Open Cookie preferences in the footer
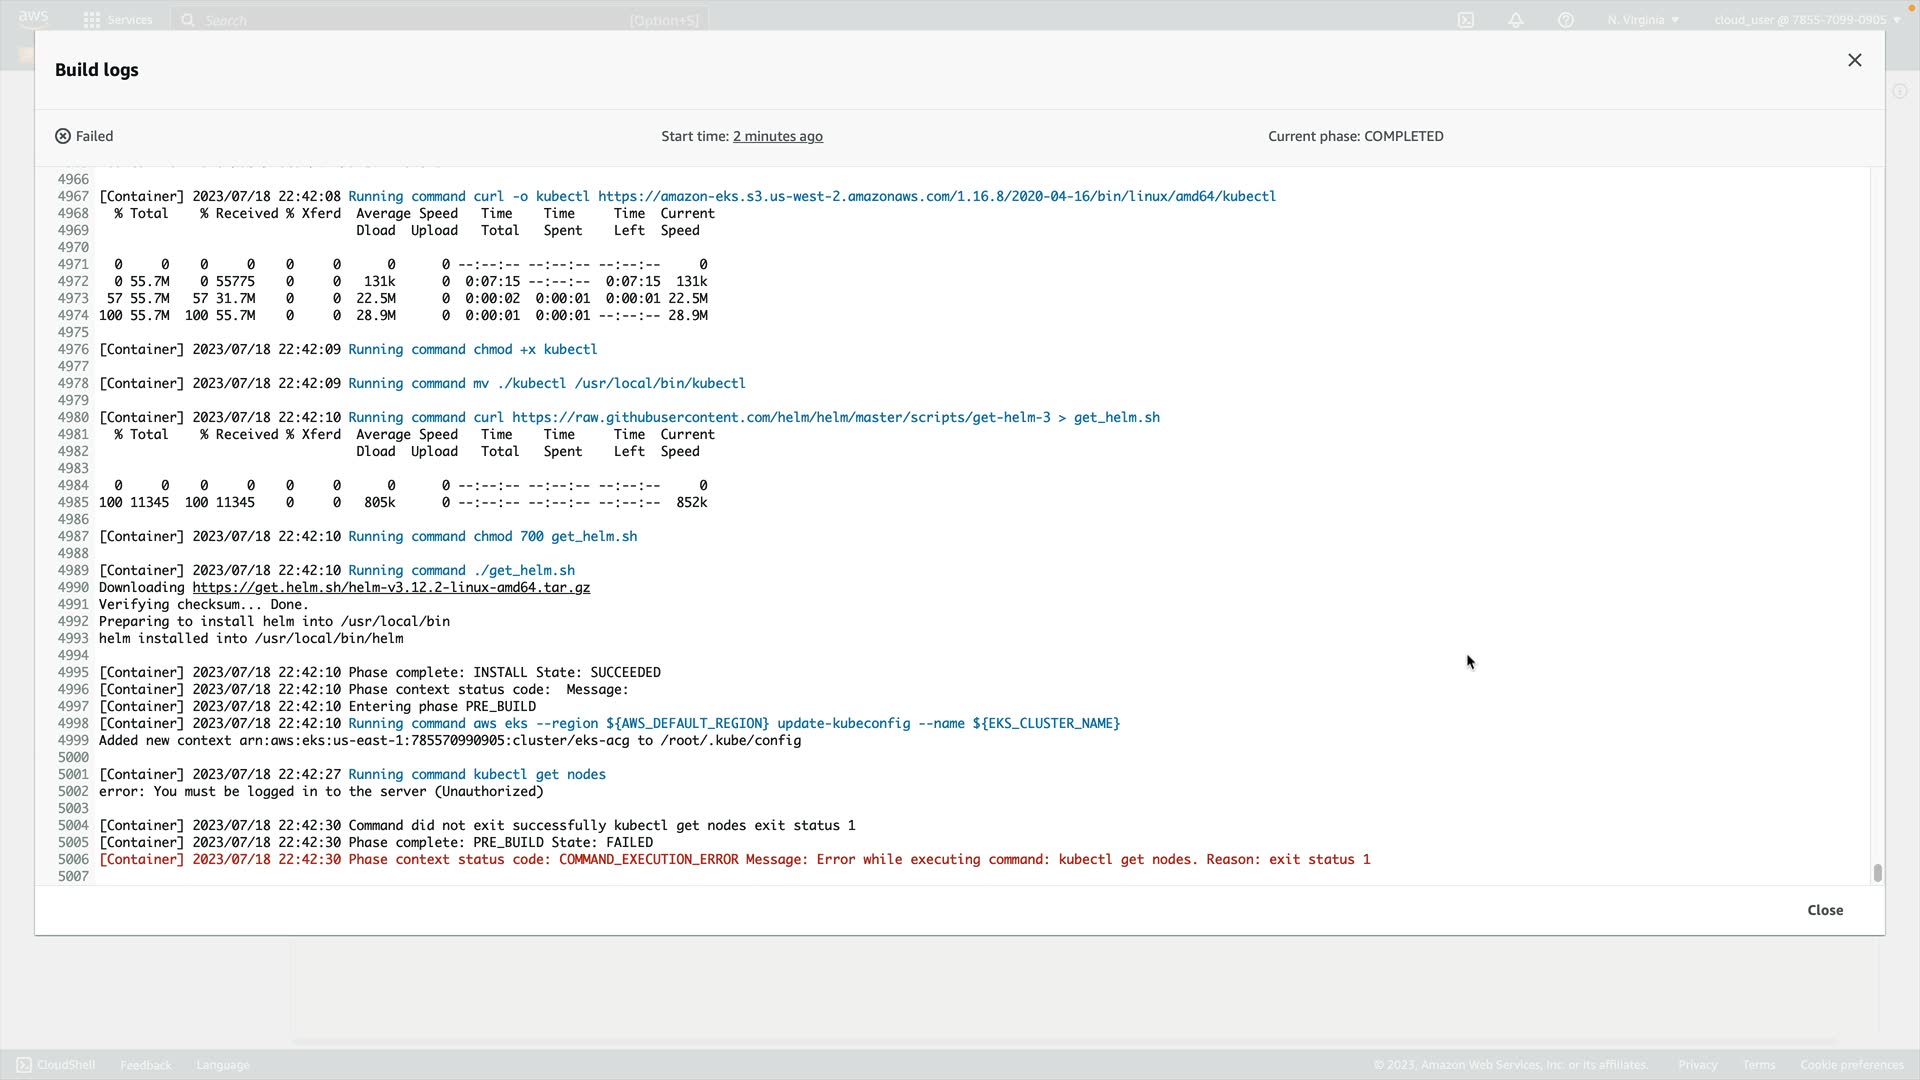 tap(1852, 1065)
